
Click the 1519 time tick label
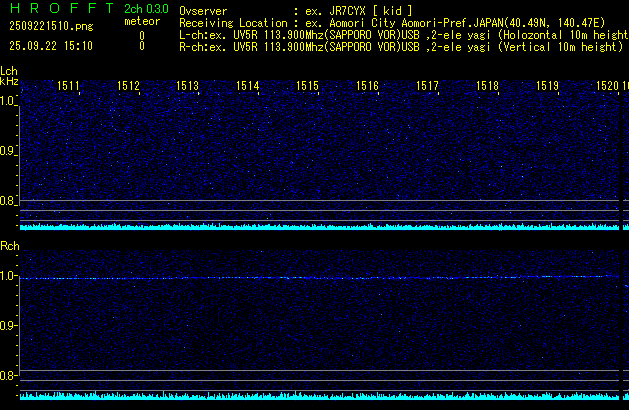tap(547, 87)
